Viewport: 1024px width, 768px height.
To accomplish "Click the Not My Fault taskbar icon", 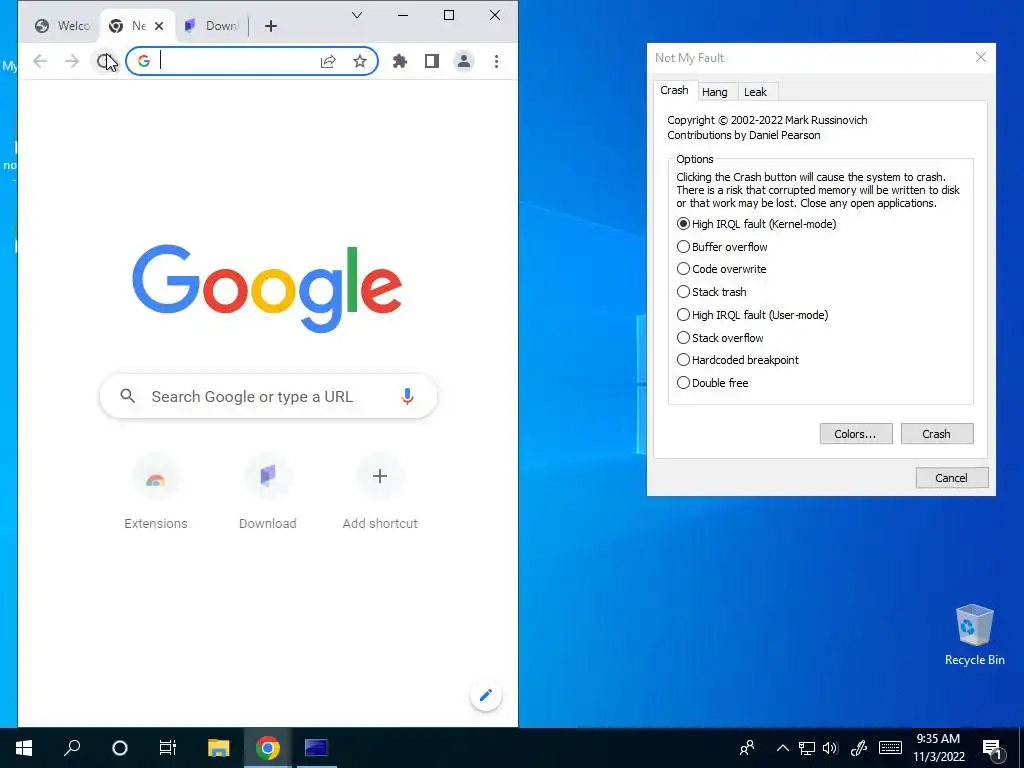I will 316,748.
